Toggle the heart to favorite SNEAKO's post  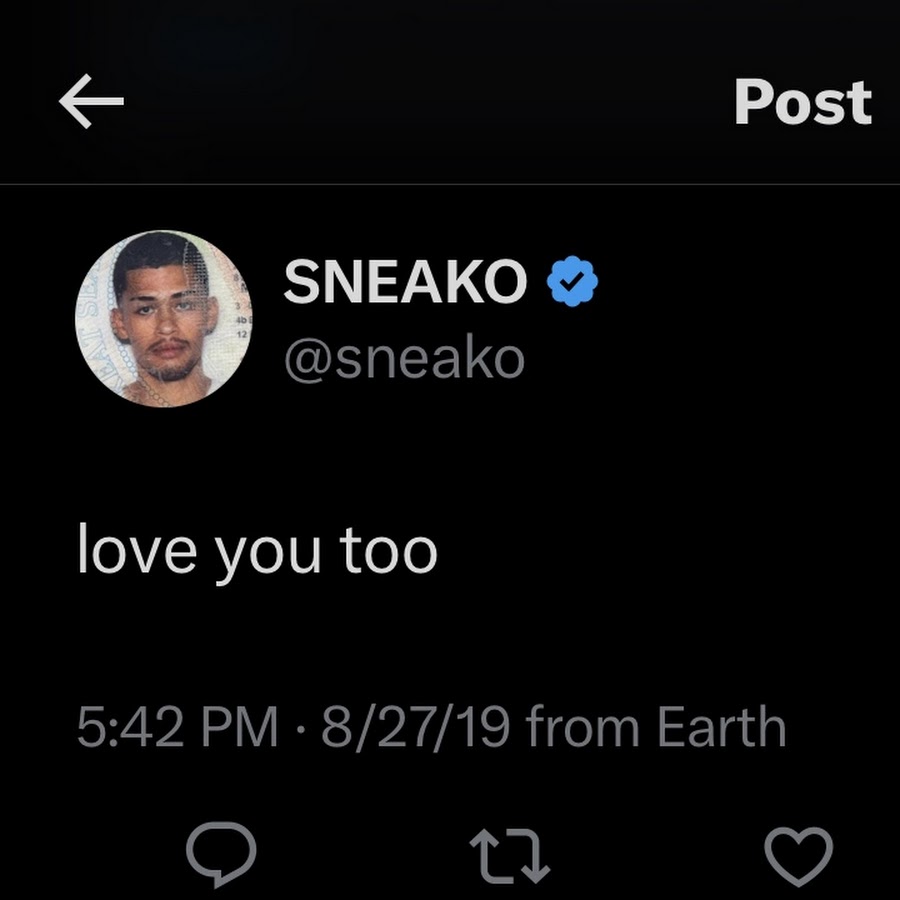(798, 856)
